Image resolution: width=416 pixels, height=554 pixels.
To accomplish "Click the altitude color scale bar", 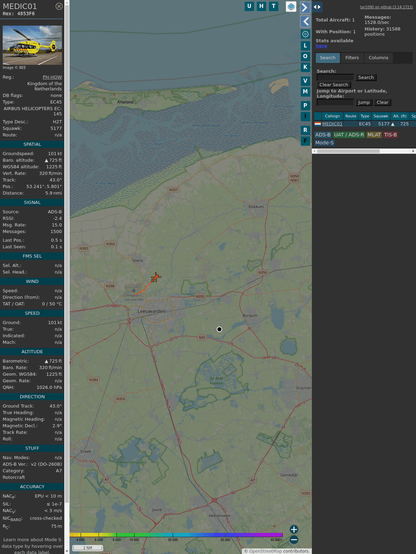I will coord(176,535).
